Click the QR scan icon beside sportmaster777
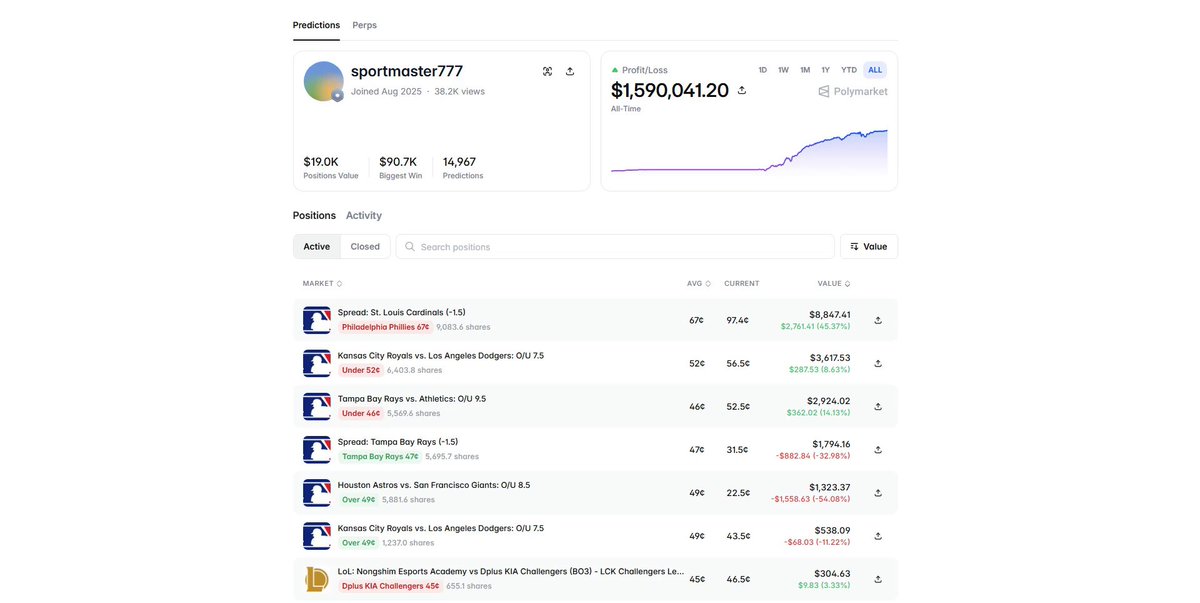Image resolution: width=1200 pixels, height=603 pixels. pos(547,71)
